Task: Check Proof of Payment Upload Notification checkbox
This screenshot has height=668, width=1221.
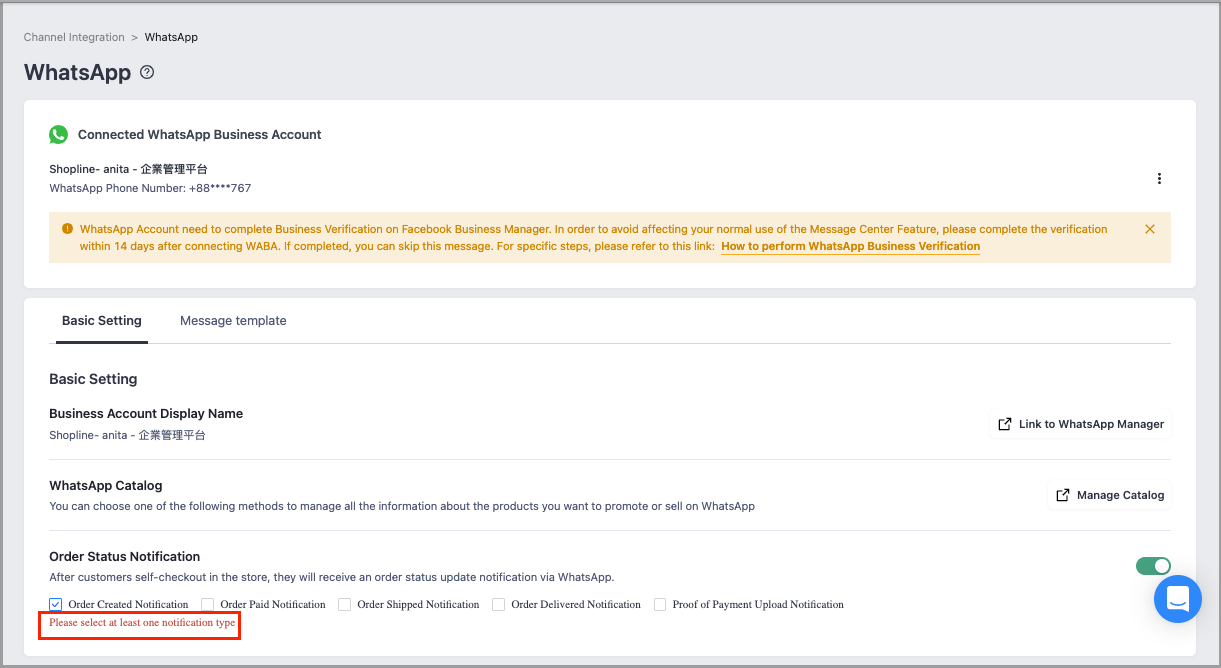Action: (660, 604)
